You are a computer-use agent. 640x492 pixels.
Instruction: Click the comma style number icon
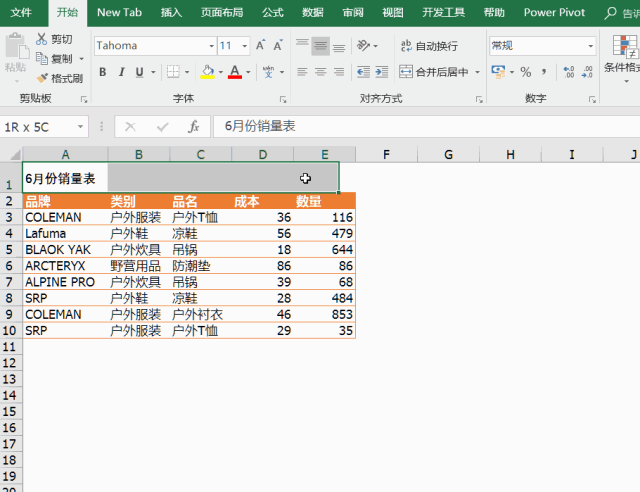click(x=545, y=73)
